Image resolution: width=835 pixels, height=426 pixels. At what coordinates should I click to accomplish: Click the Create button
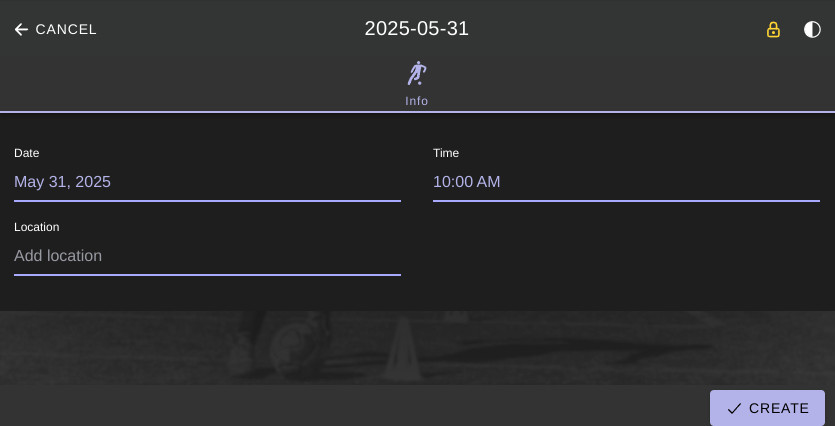tap(767, 408)
